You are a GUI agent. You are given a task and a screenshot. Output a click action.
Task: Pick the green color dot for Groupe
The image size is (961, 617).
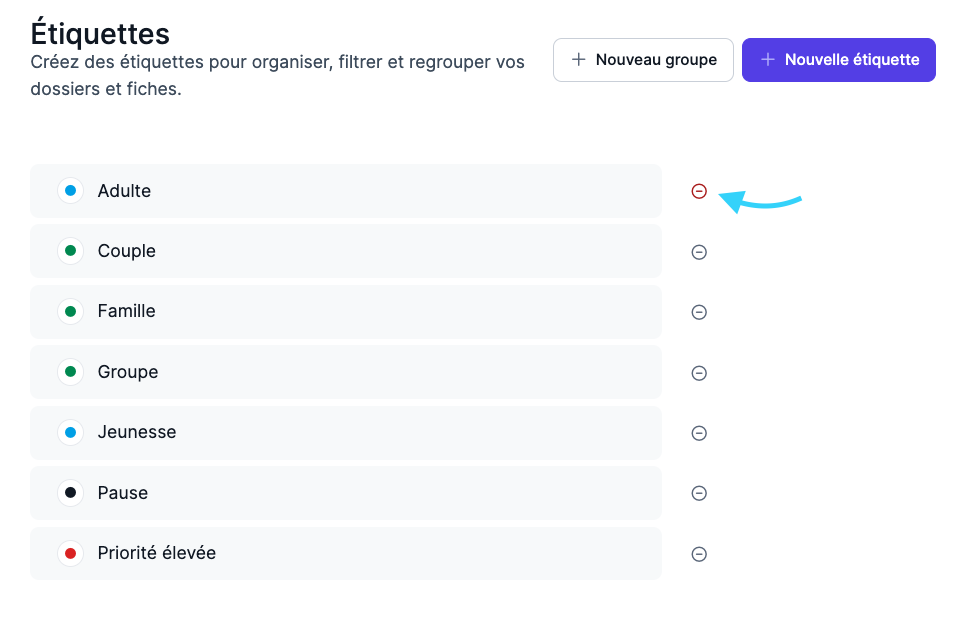70,372
